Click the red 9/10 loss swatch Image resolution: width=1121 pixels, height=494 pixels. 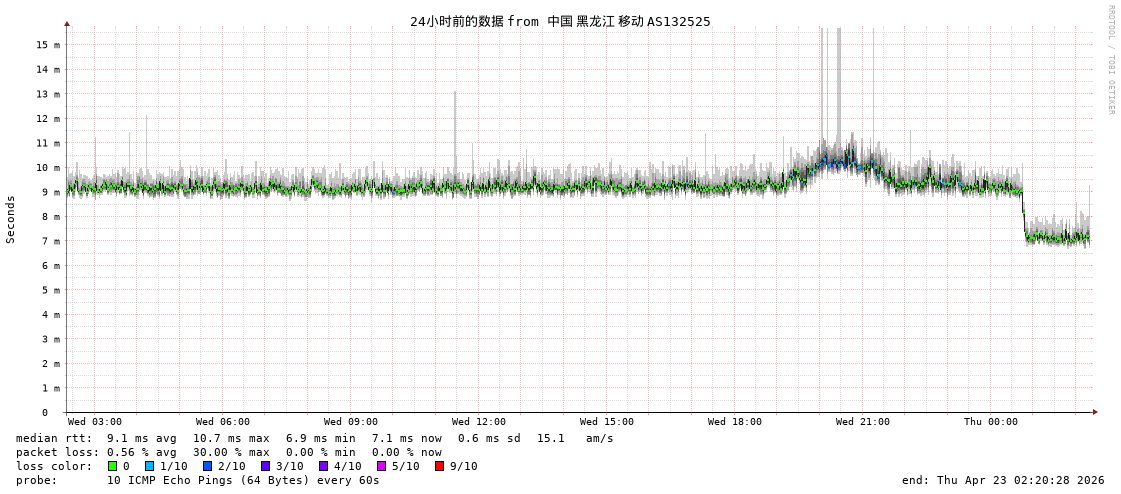pyautogui.click(x=439, y=466)
